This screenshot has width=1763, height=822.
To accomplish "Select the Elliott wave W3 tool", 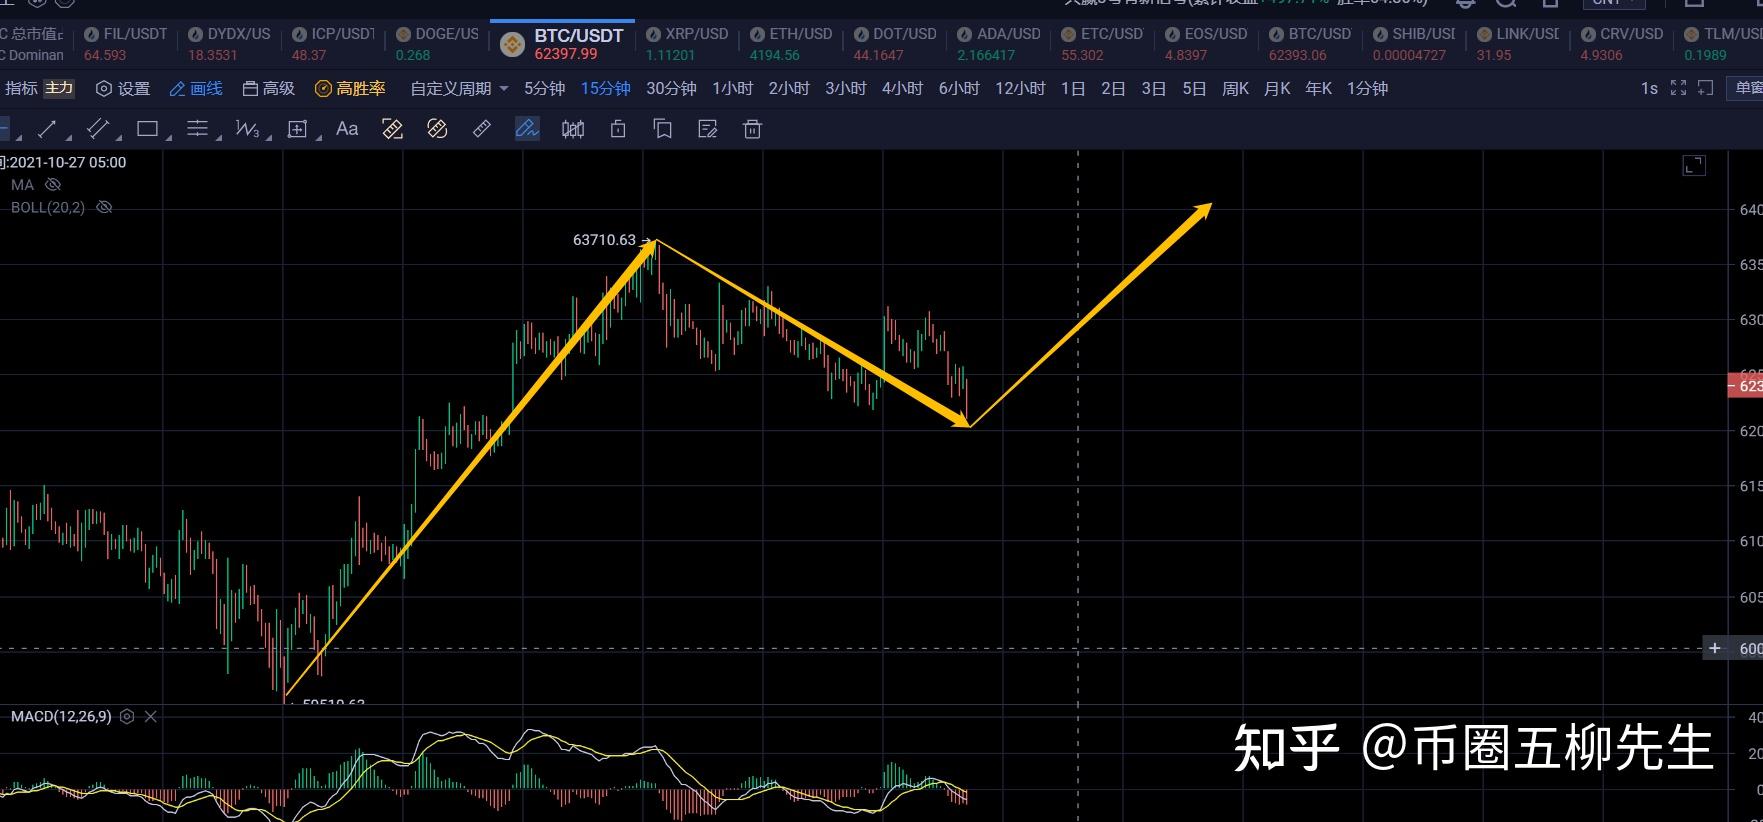I will click(247, 129).
